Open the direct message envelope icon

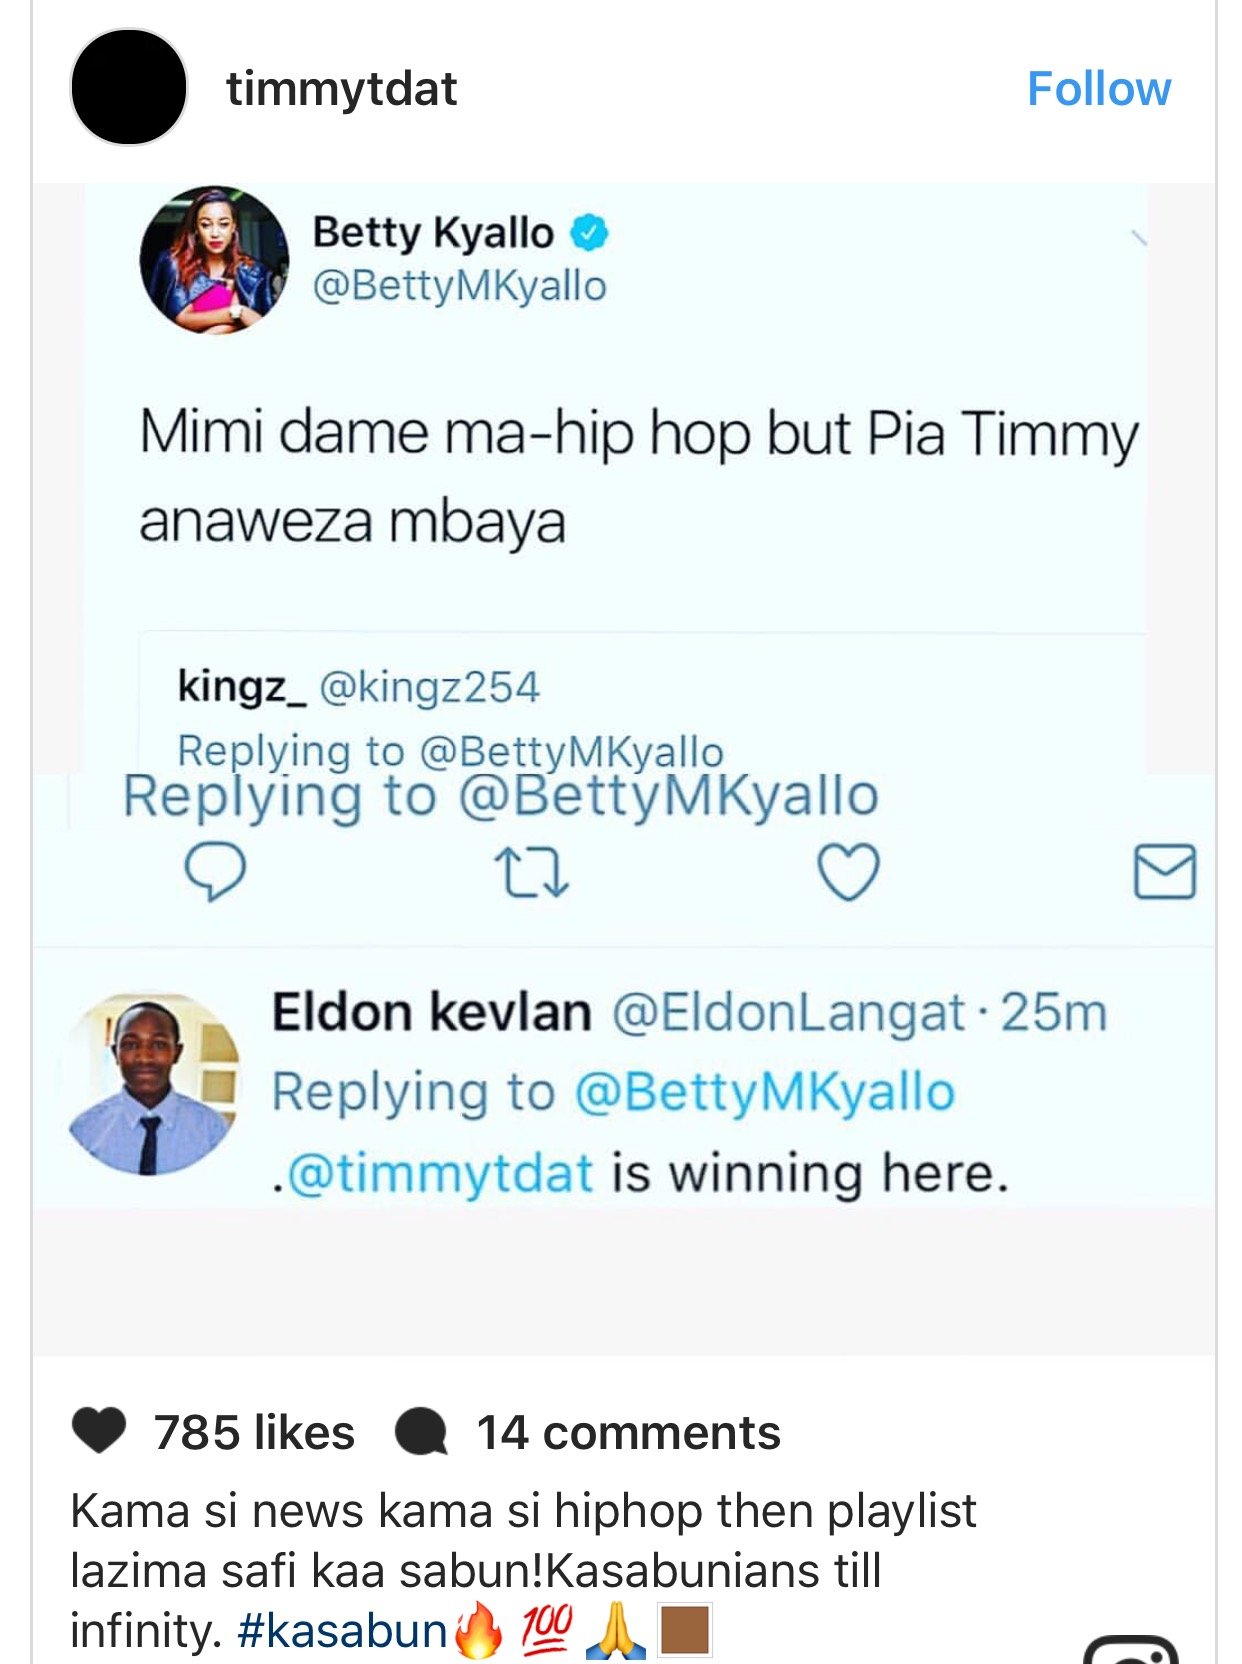(1165, 871)
